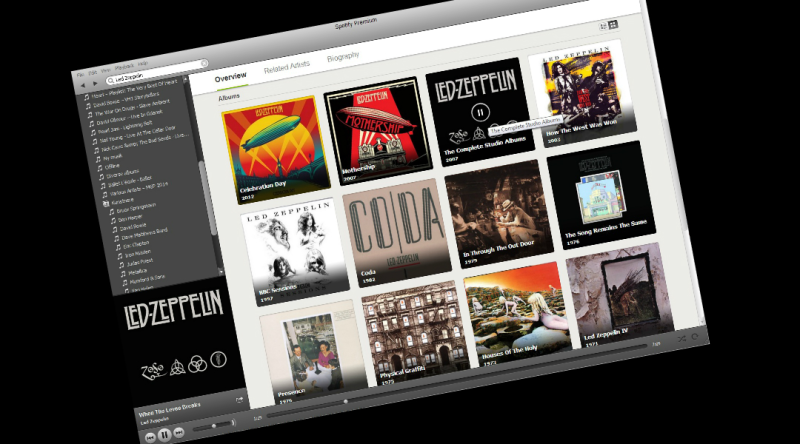
Task: Open Dave Matthews Band playlist
Action: click(144, 234)
